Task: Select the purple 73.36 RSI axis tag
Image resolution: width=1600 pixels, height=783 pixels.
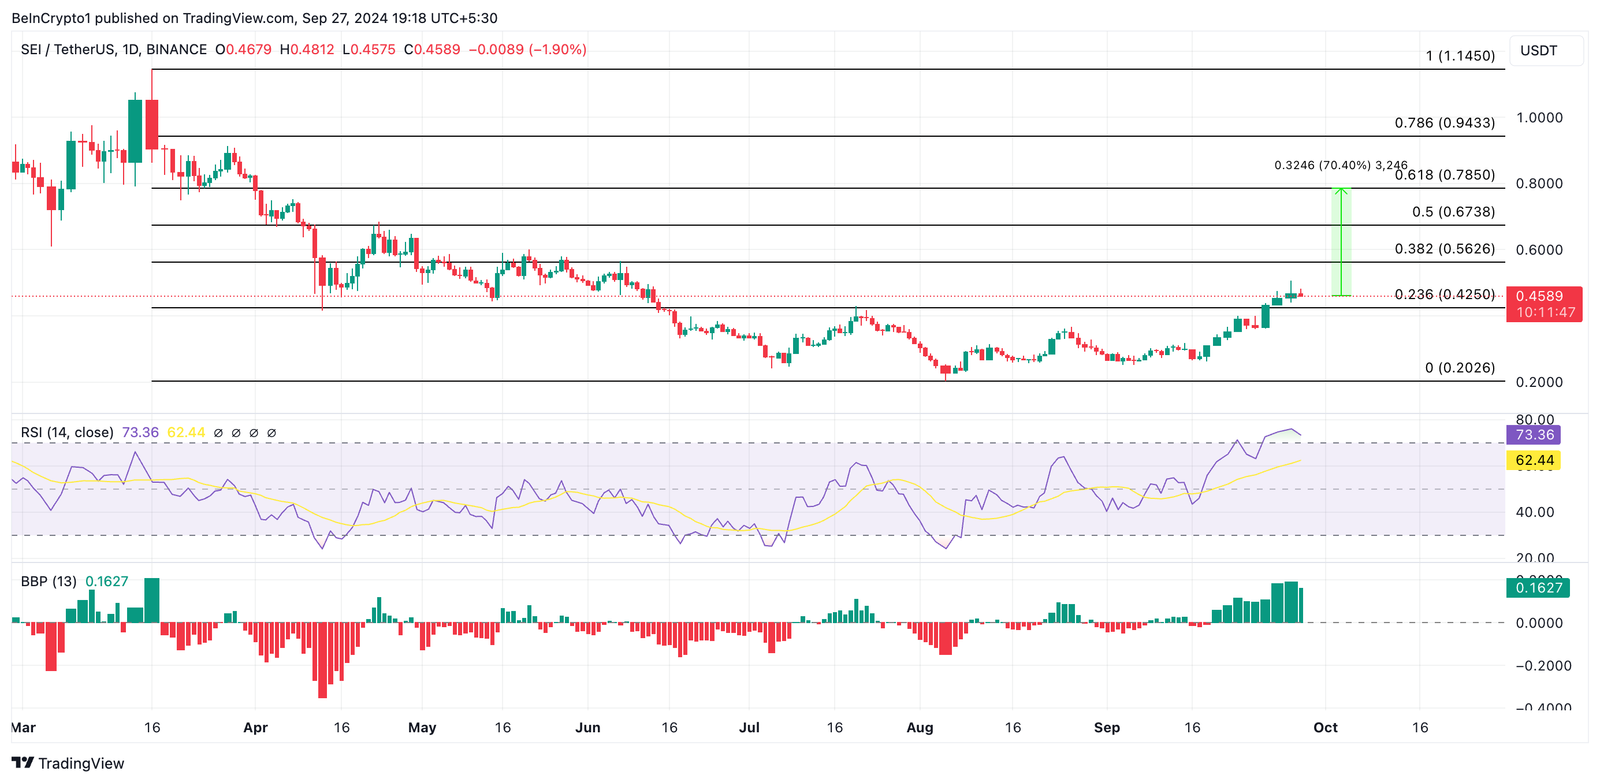Action: click(x=1534, y=435)
